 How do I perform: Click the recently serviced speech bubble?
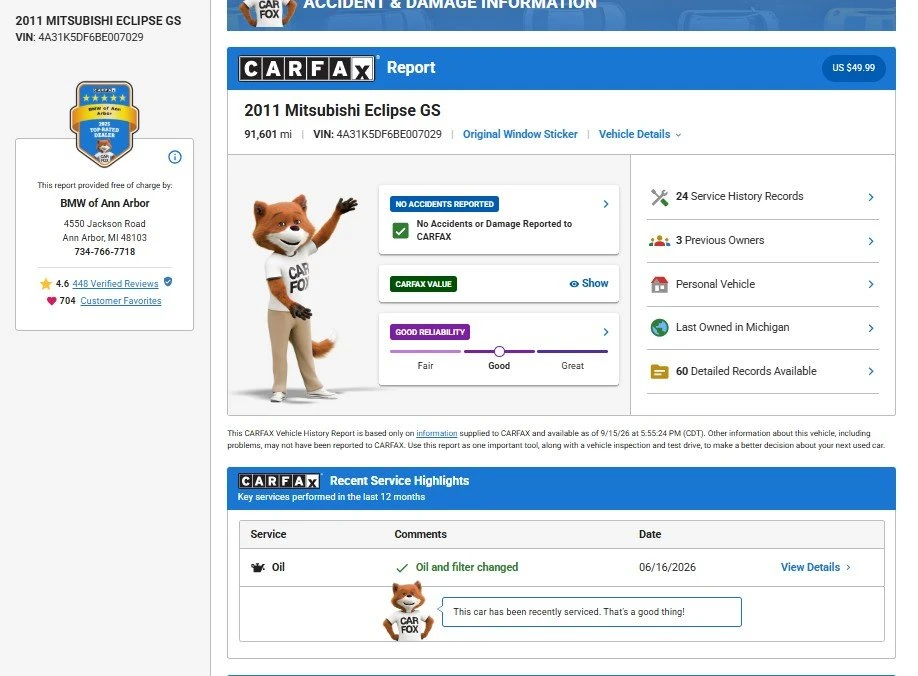pyautogui.click(x=591, y=612)
